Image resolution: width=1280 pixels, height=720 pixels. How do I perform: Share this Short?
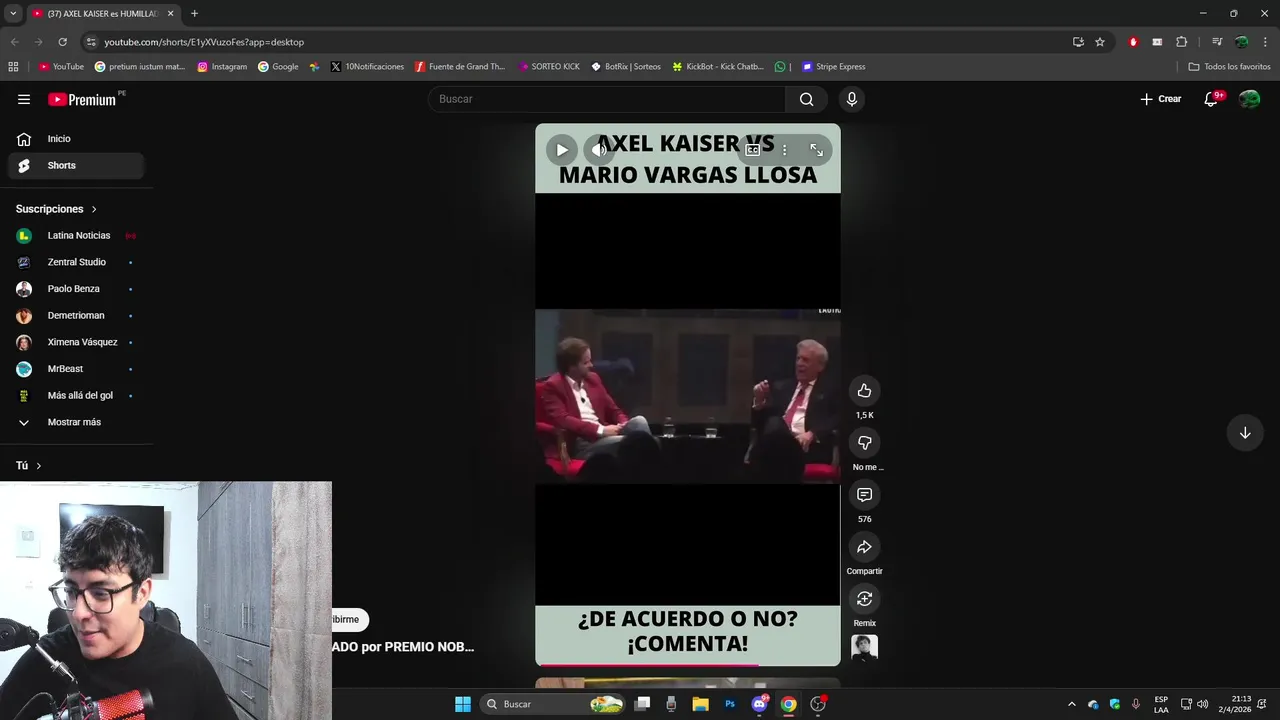click(864, 547)
